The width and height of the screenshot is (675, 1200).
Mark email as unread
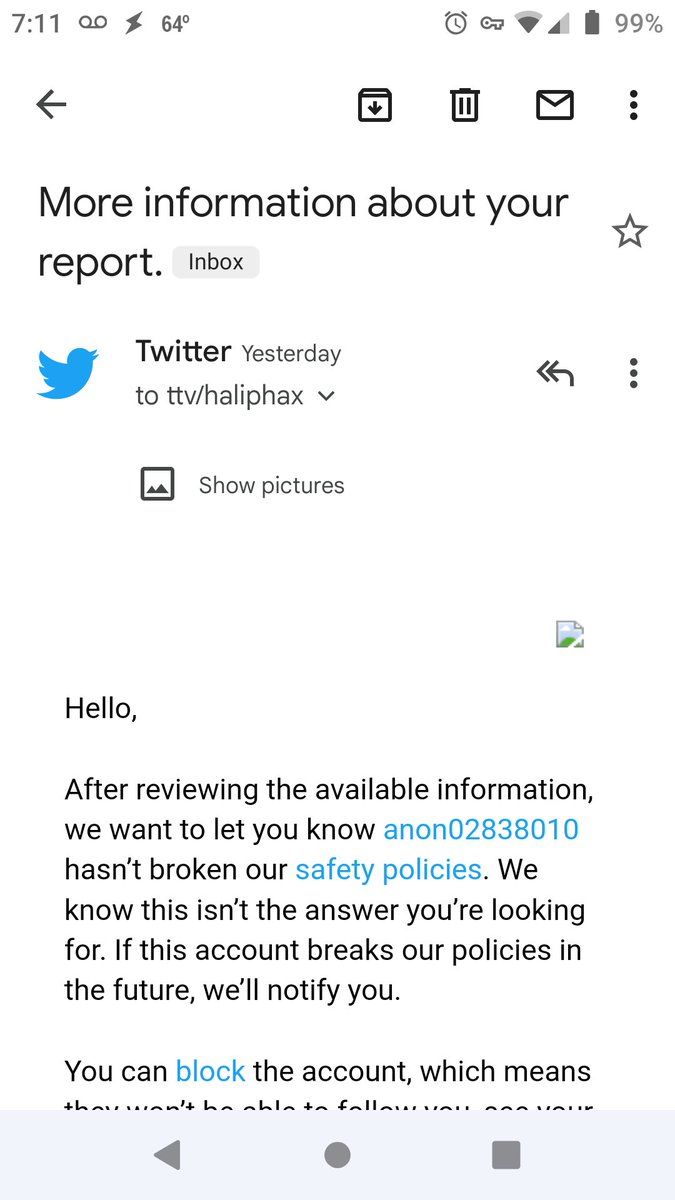554,104
